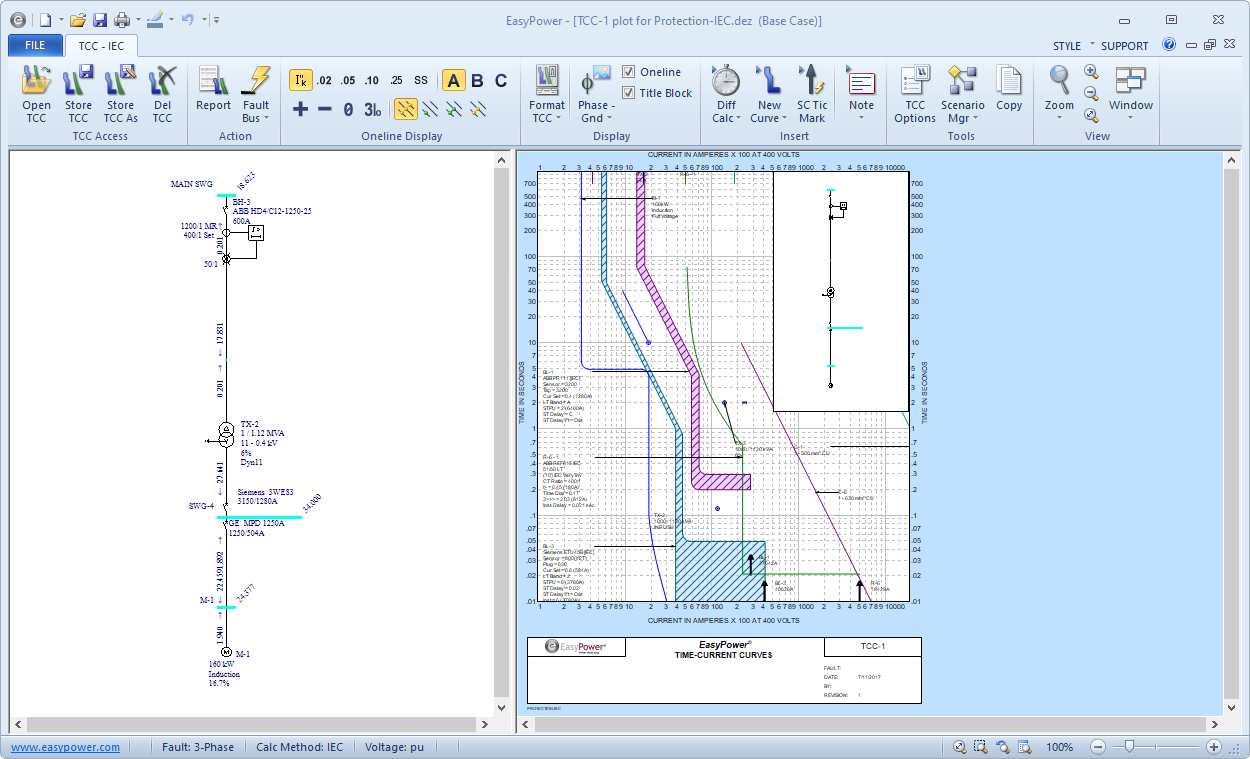
Task: Click the blue Help question mark
Action: tap(1169, 45)
